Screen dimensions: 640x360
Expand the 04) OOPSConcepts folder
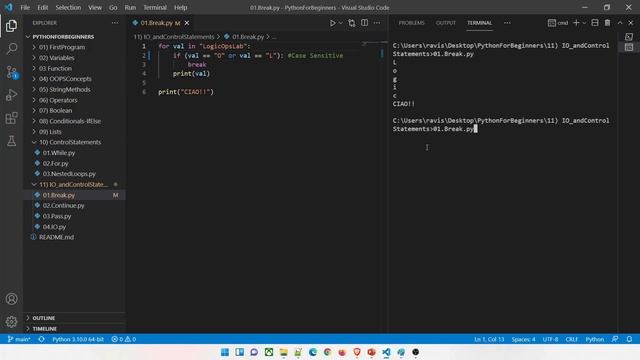74,79
